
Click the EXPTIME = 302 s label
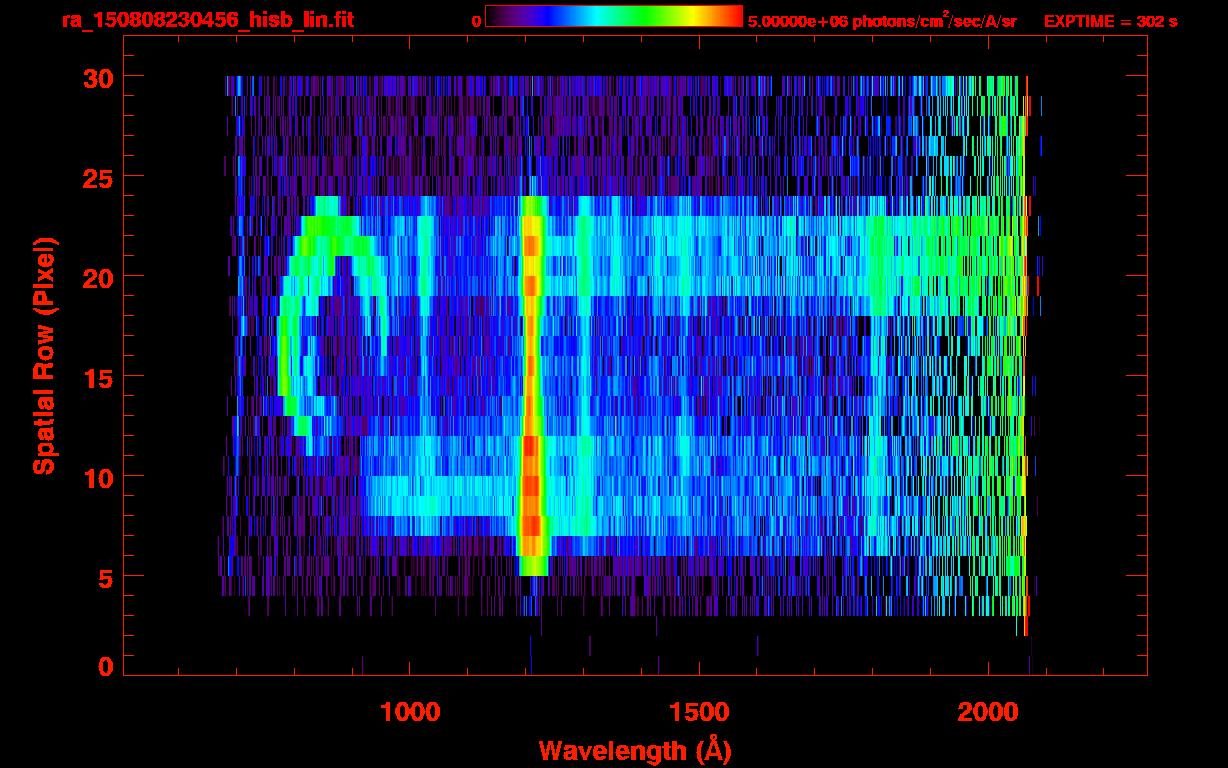click(x=1110, y=21)
